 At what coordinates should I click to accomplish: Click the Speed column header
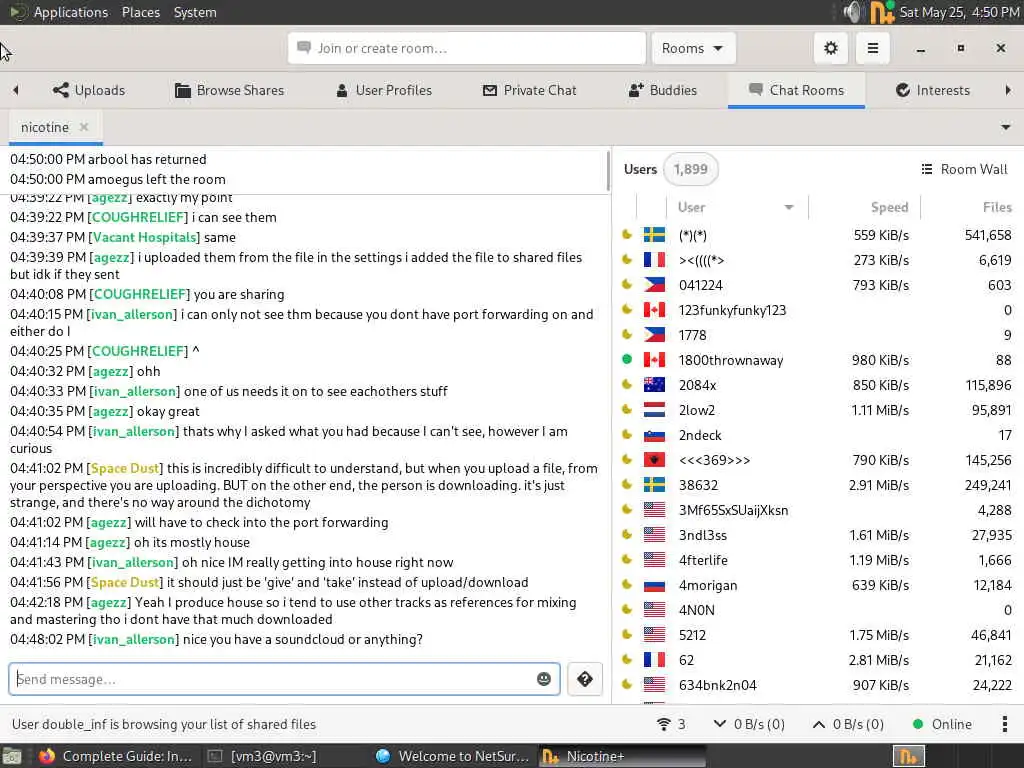(889, 208)
